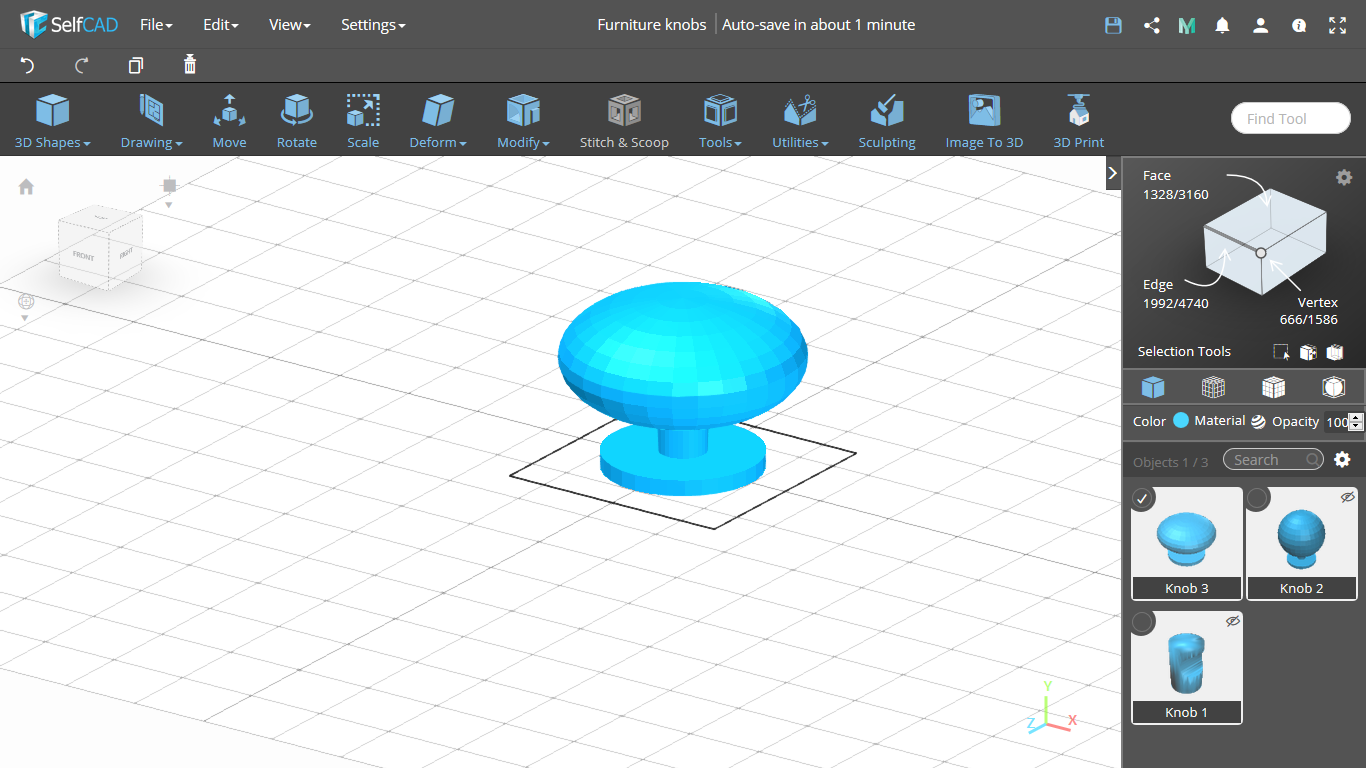Open the View menu

[290, 25]
